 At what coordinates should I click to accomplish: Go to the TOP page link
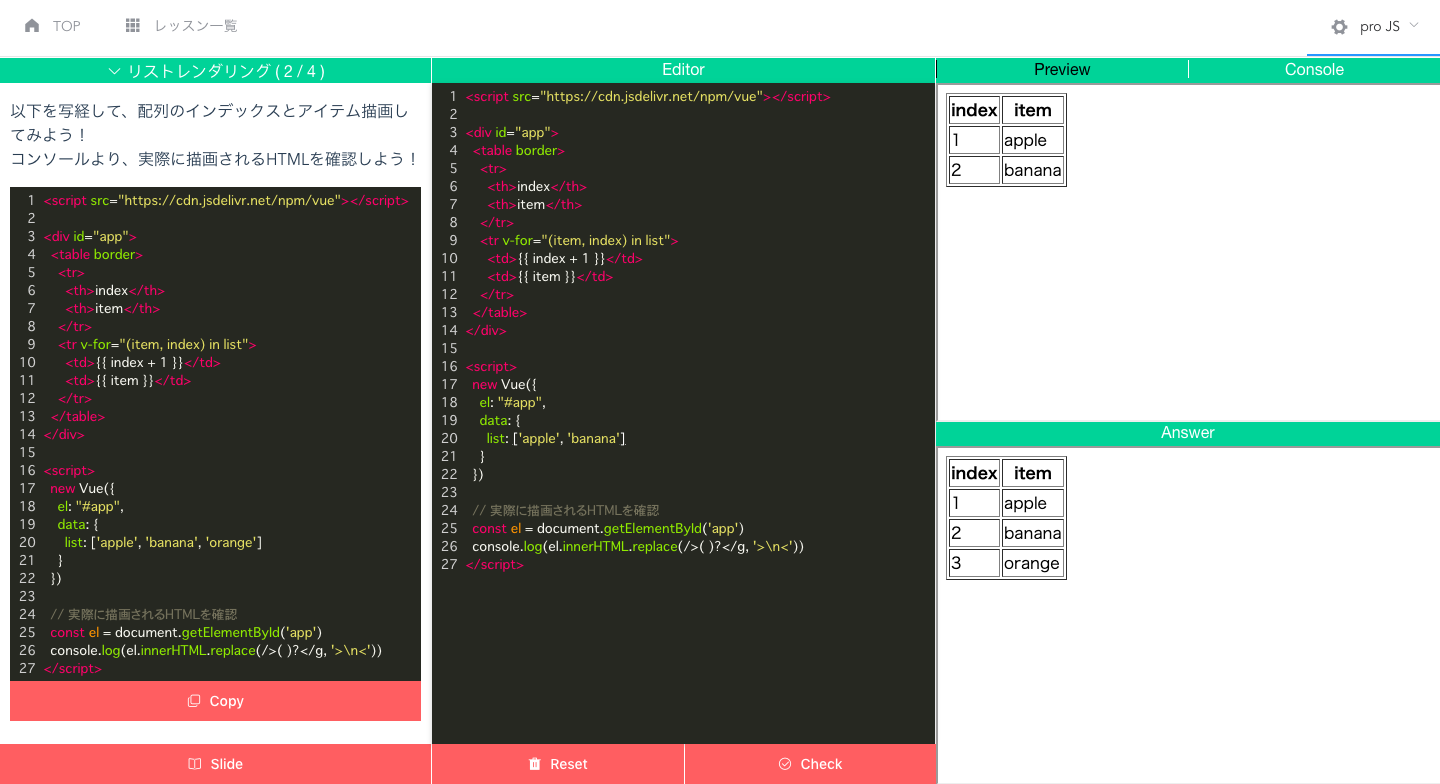pyautogui.click(x=66, y=26)
